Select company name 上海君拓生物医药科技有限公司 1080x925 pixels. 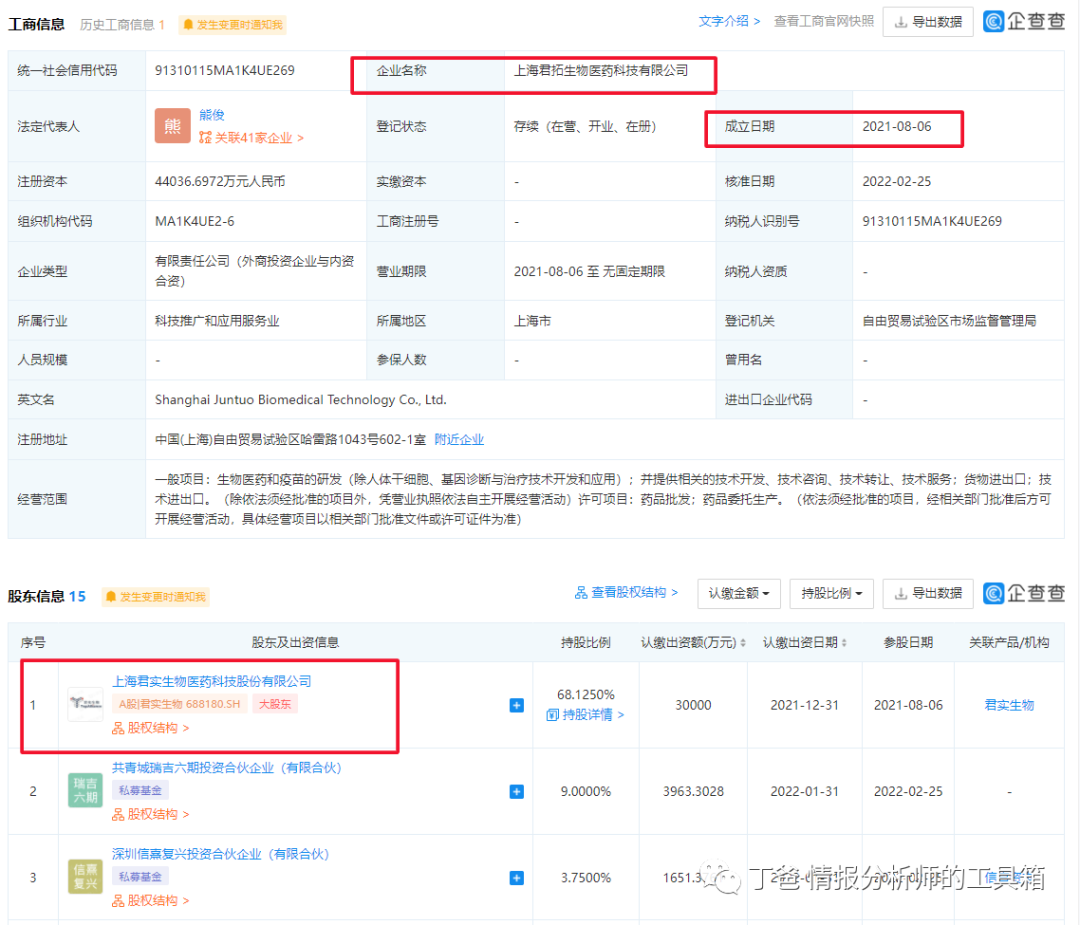click(601, 70)
